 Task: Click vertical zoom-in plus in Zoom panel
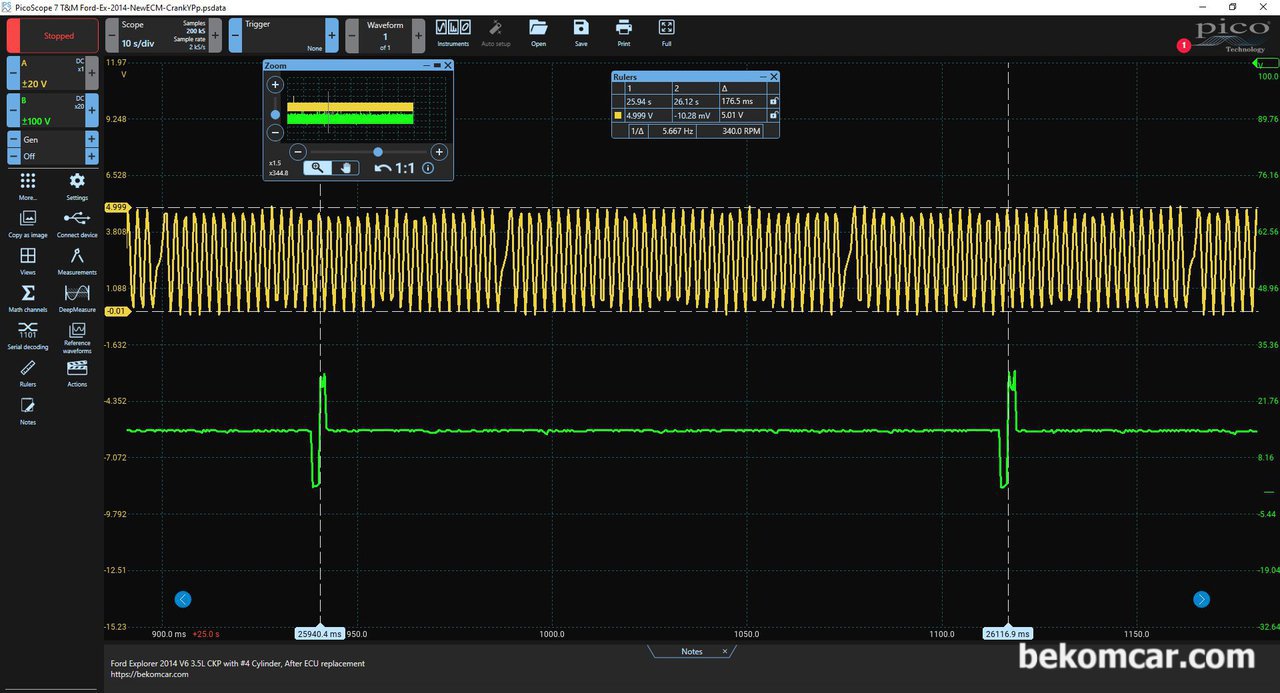[275, 85]
